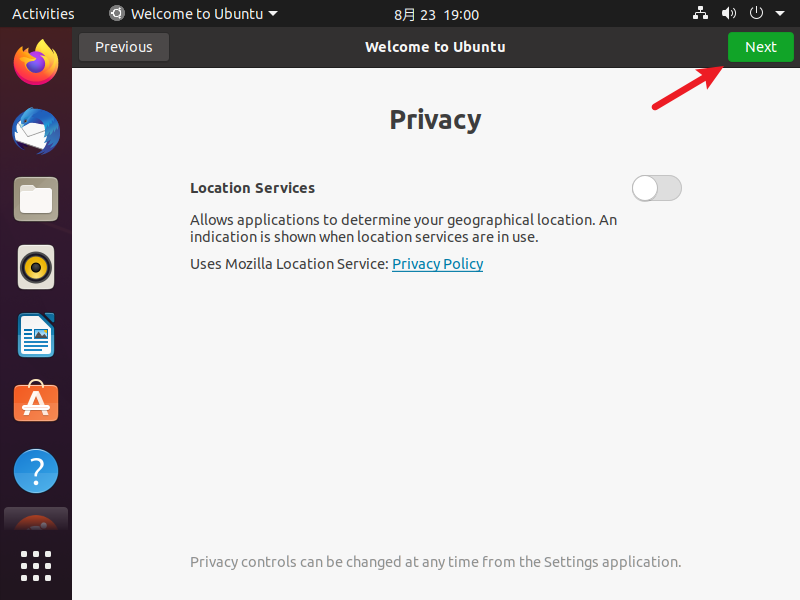The width and height of the screenshot is (800, 600).
Task: Go to the Next page
Action: pyautogui.click(x=761, y=47)
